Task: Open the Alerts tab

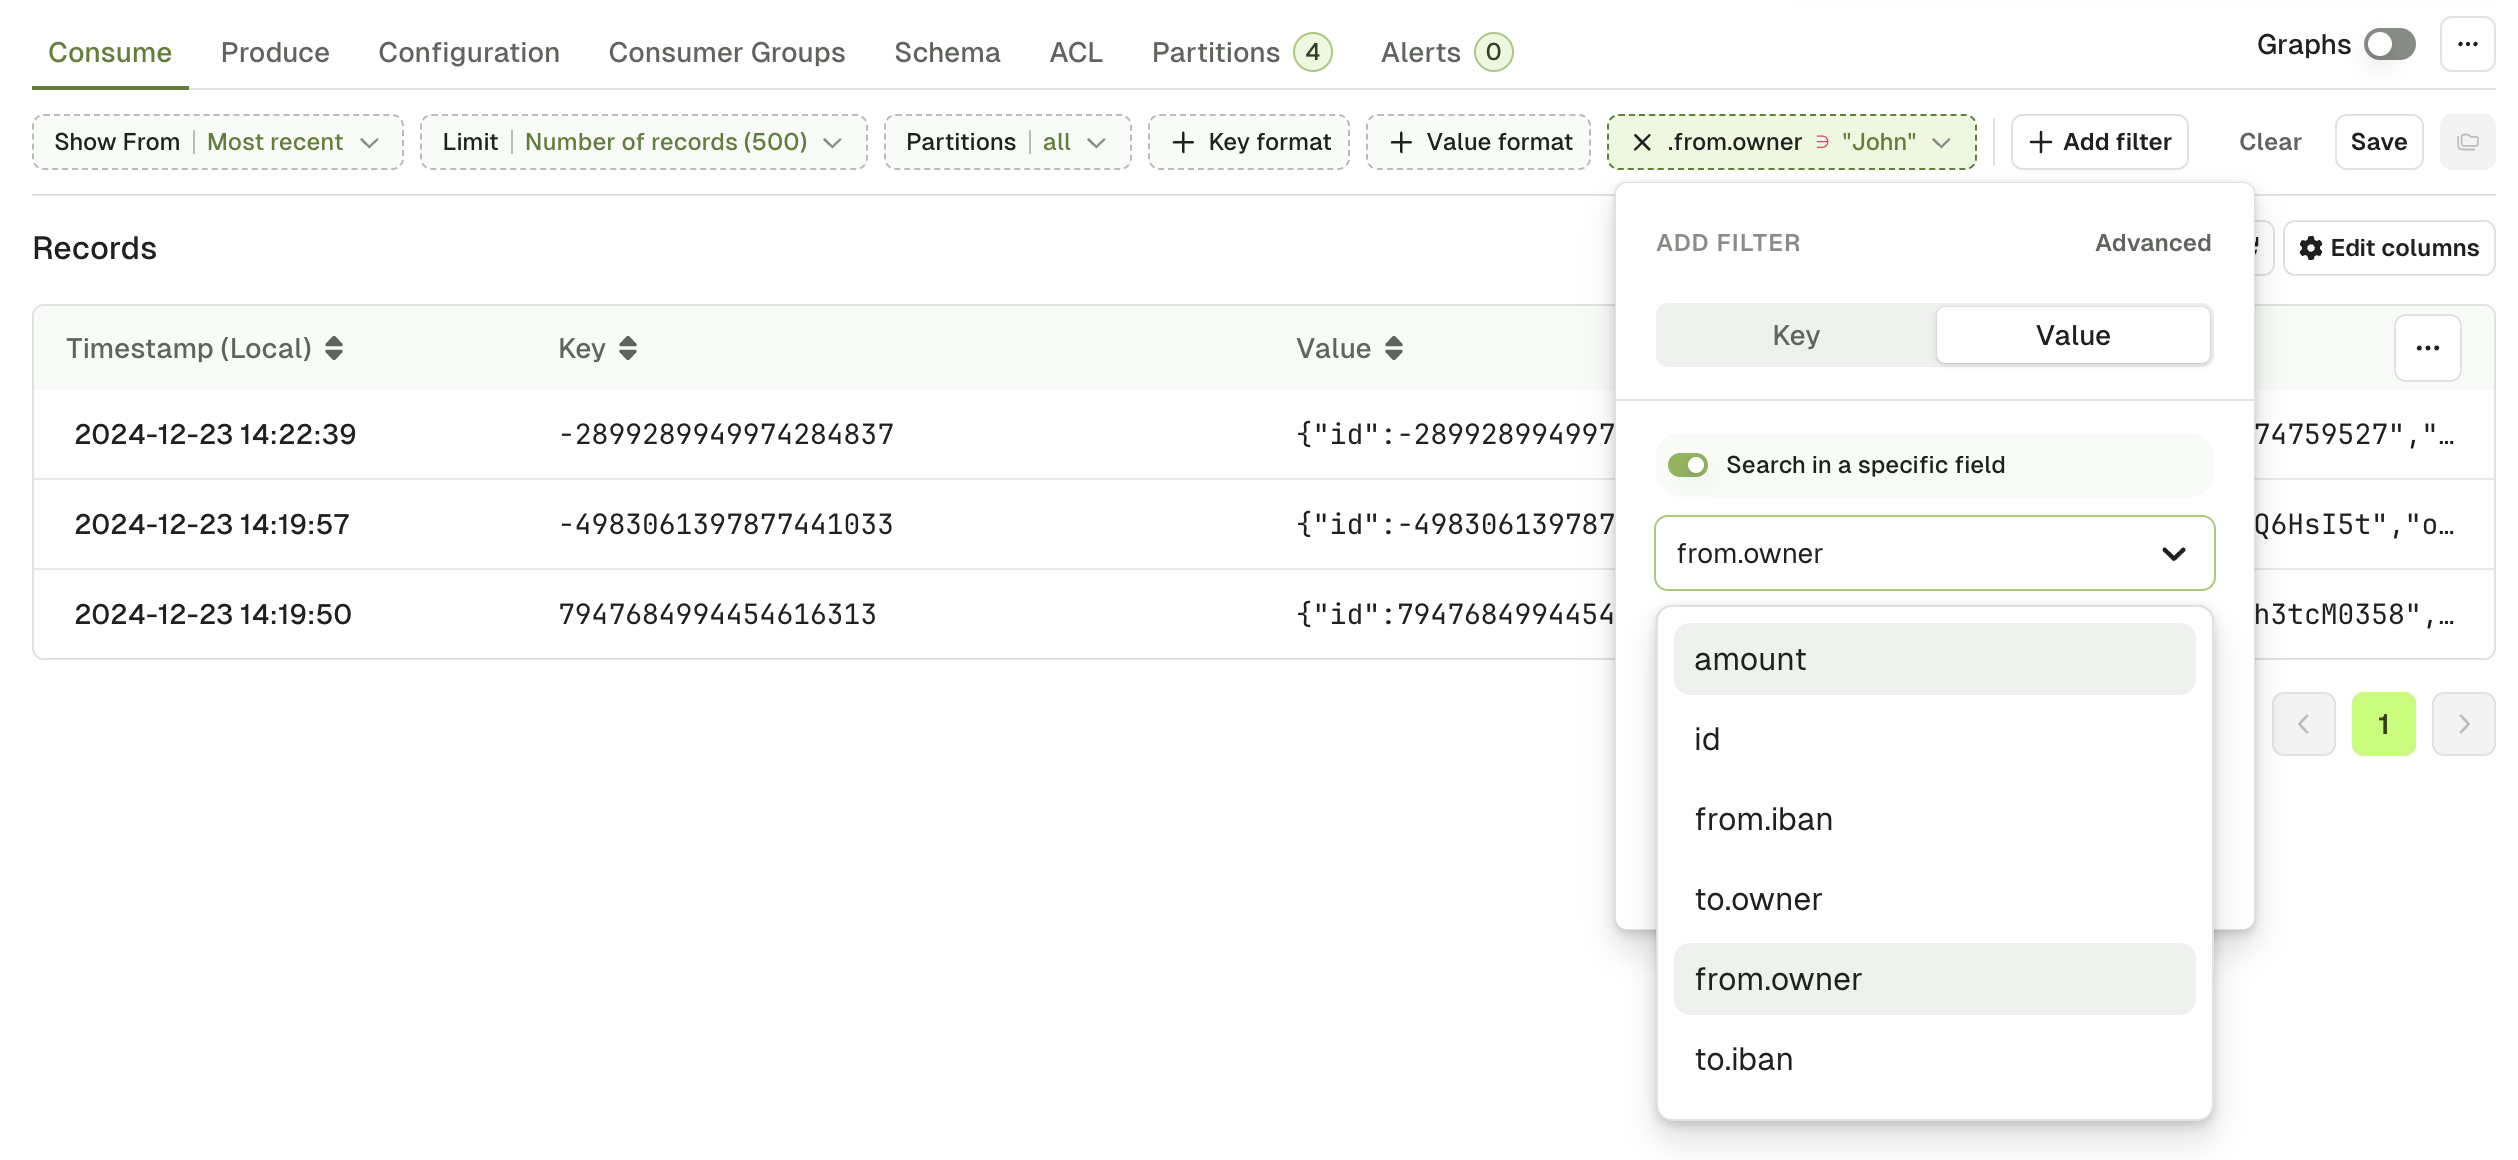Action: 1446,52
